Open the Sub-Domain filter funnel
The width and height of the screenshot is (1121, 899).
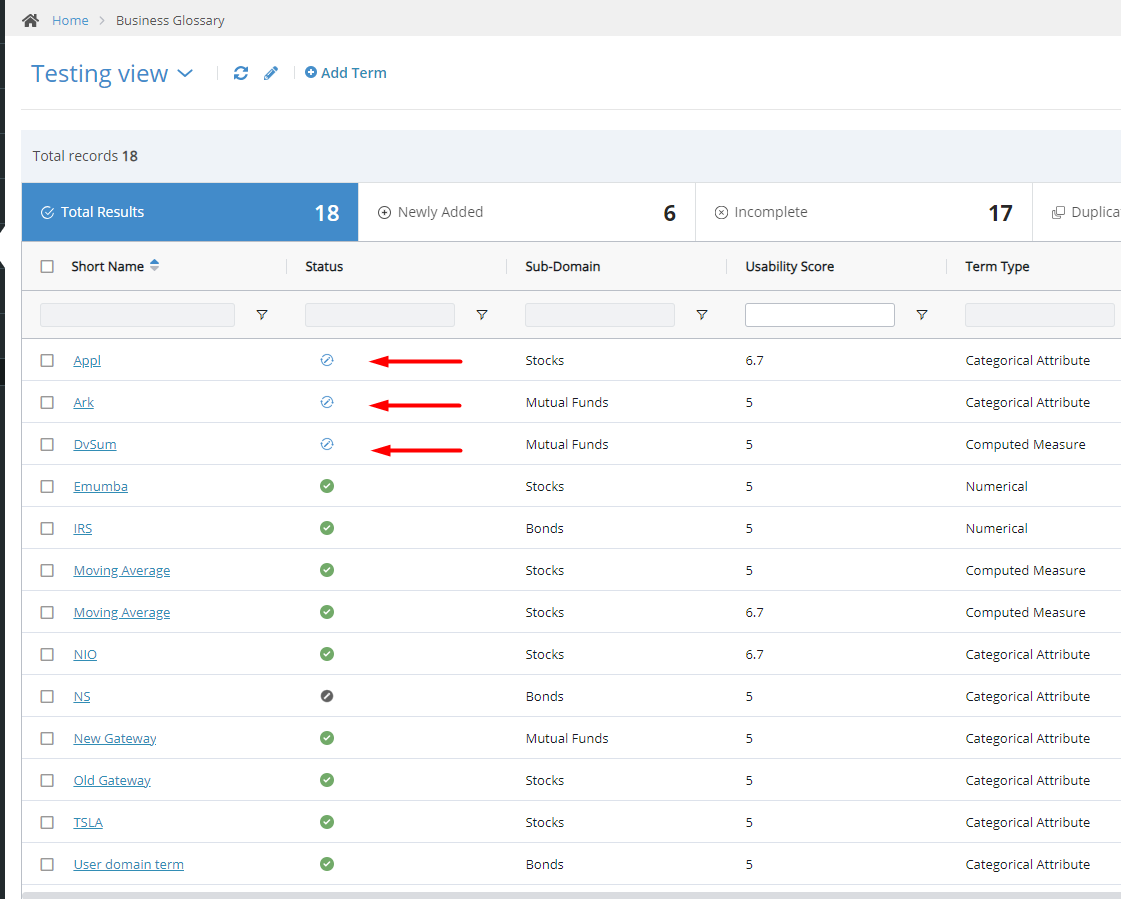[x=702, y=315]
